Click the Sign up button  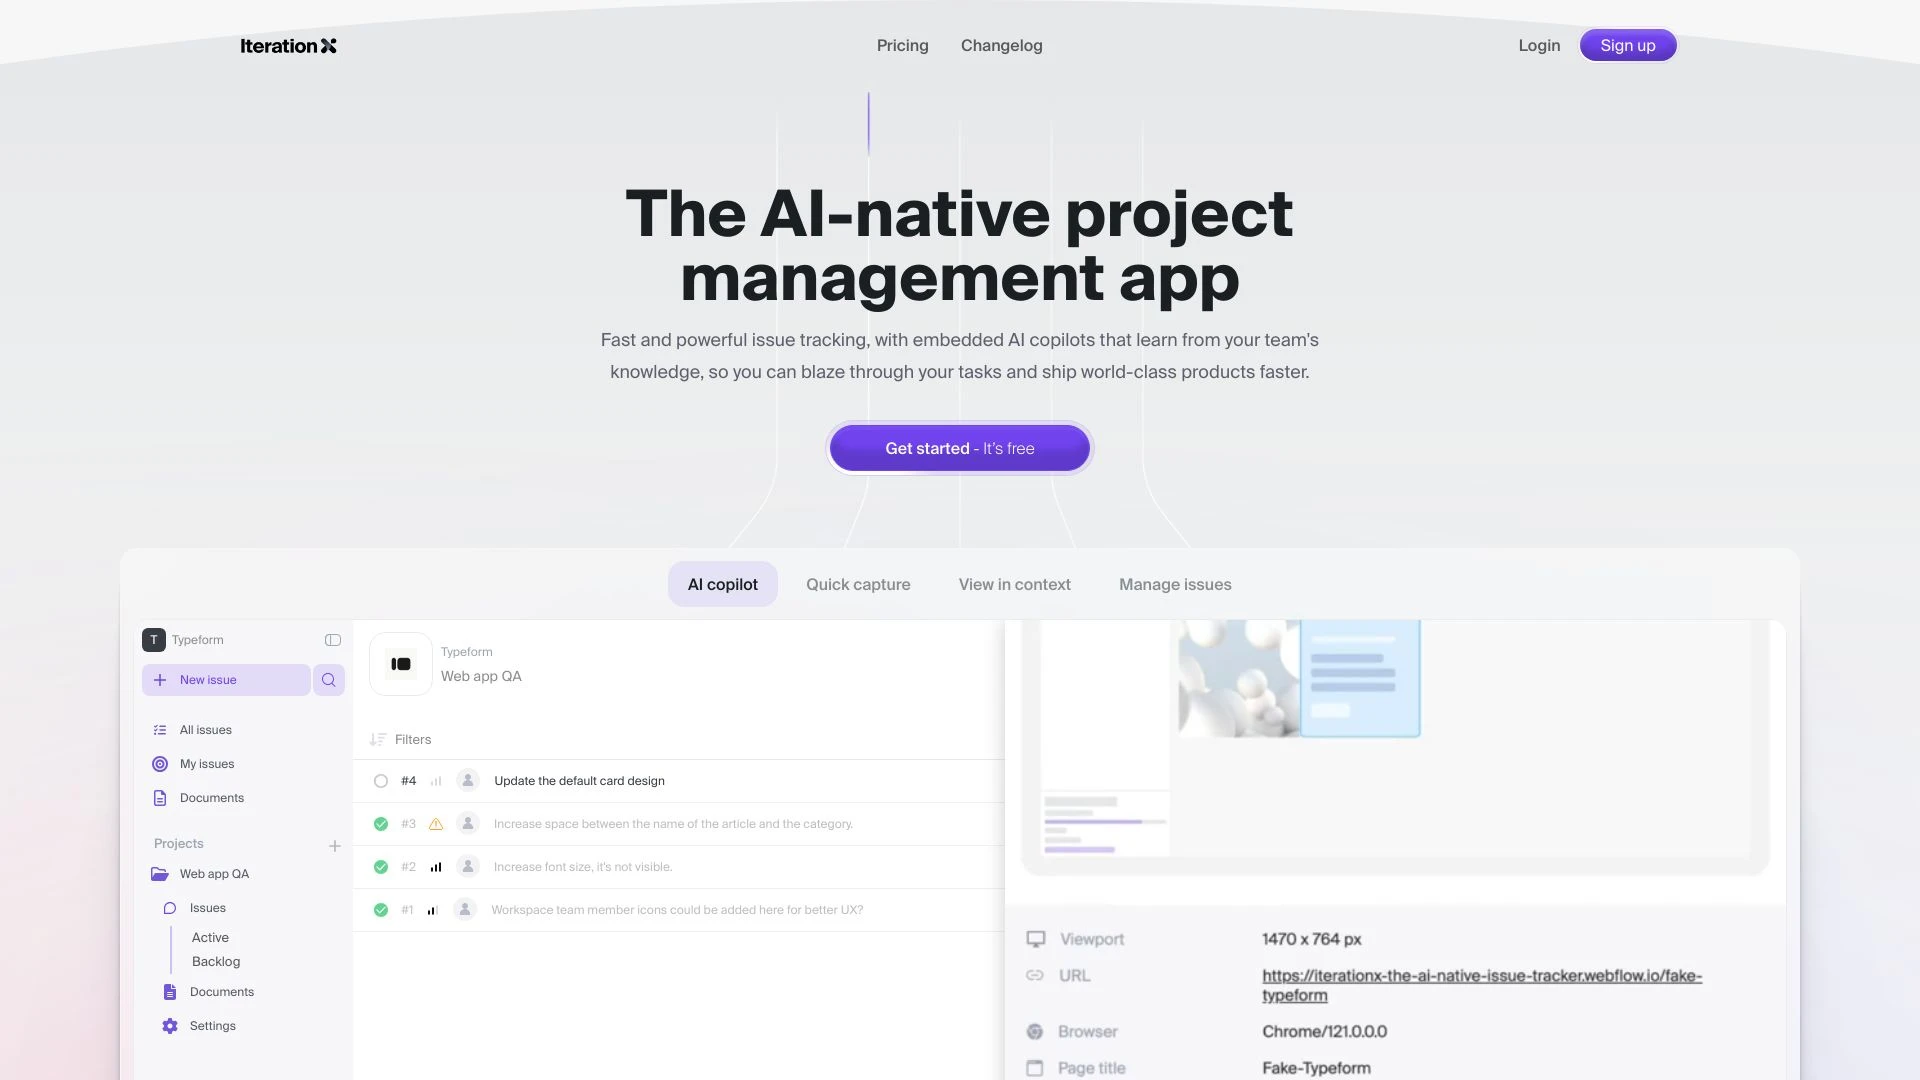[1627, 45]
